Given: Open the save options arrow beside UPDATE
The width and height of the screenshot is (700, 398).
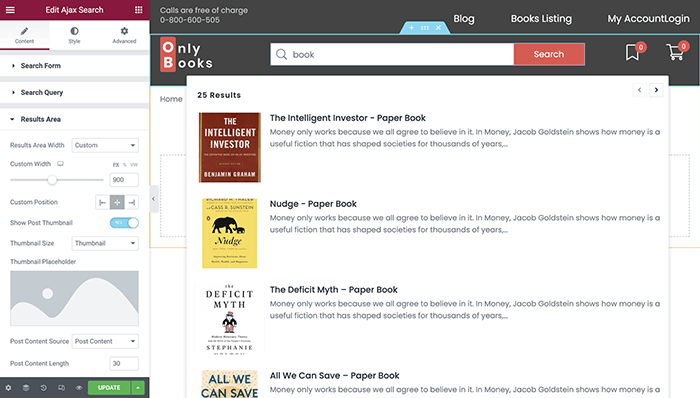Looking at the screenshot, I should pyautogui.click(x=138, y=388).
